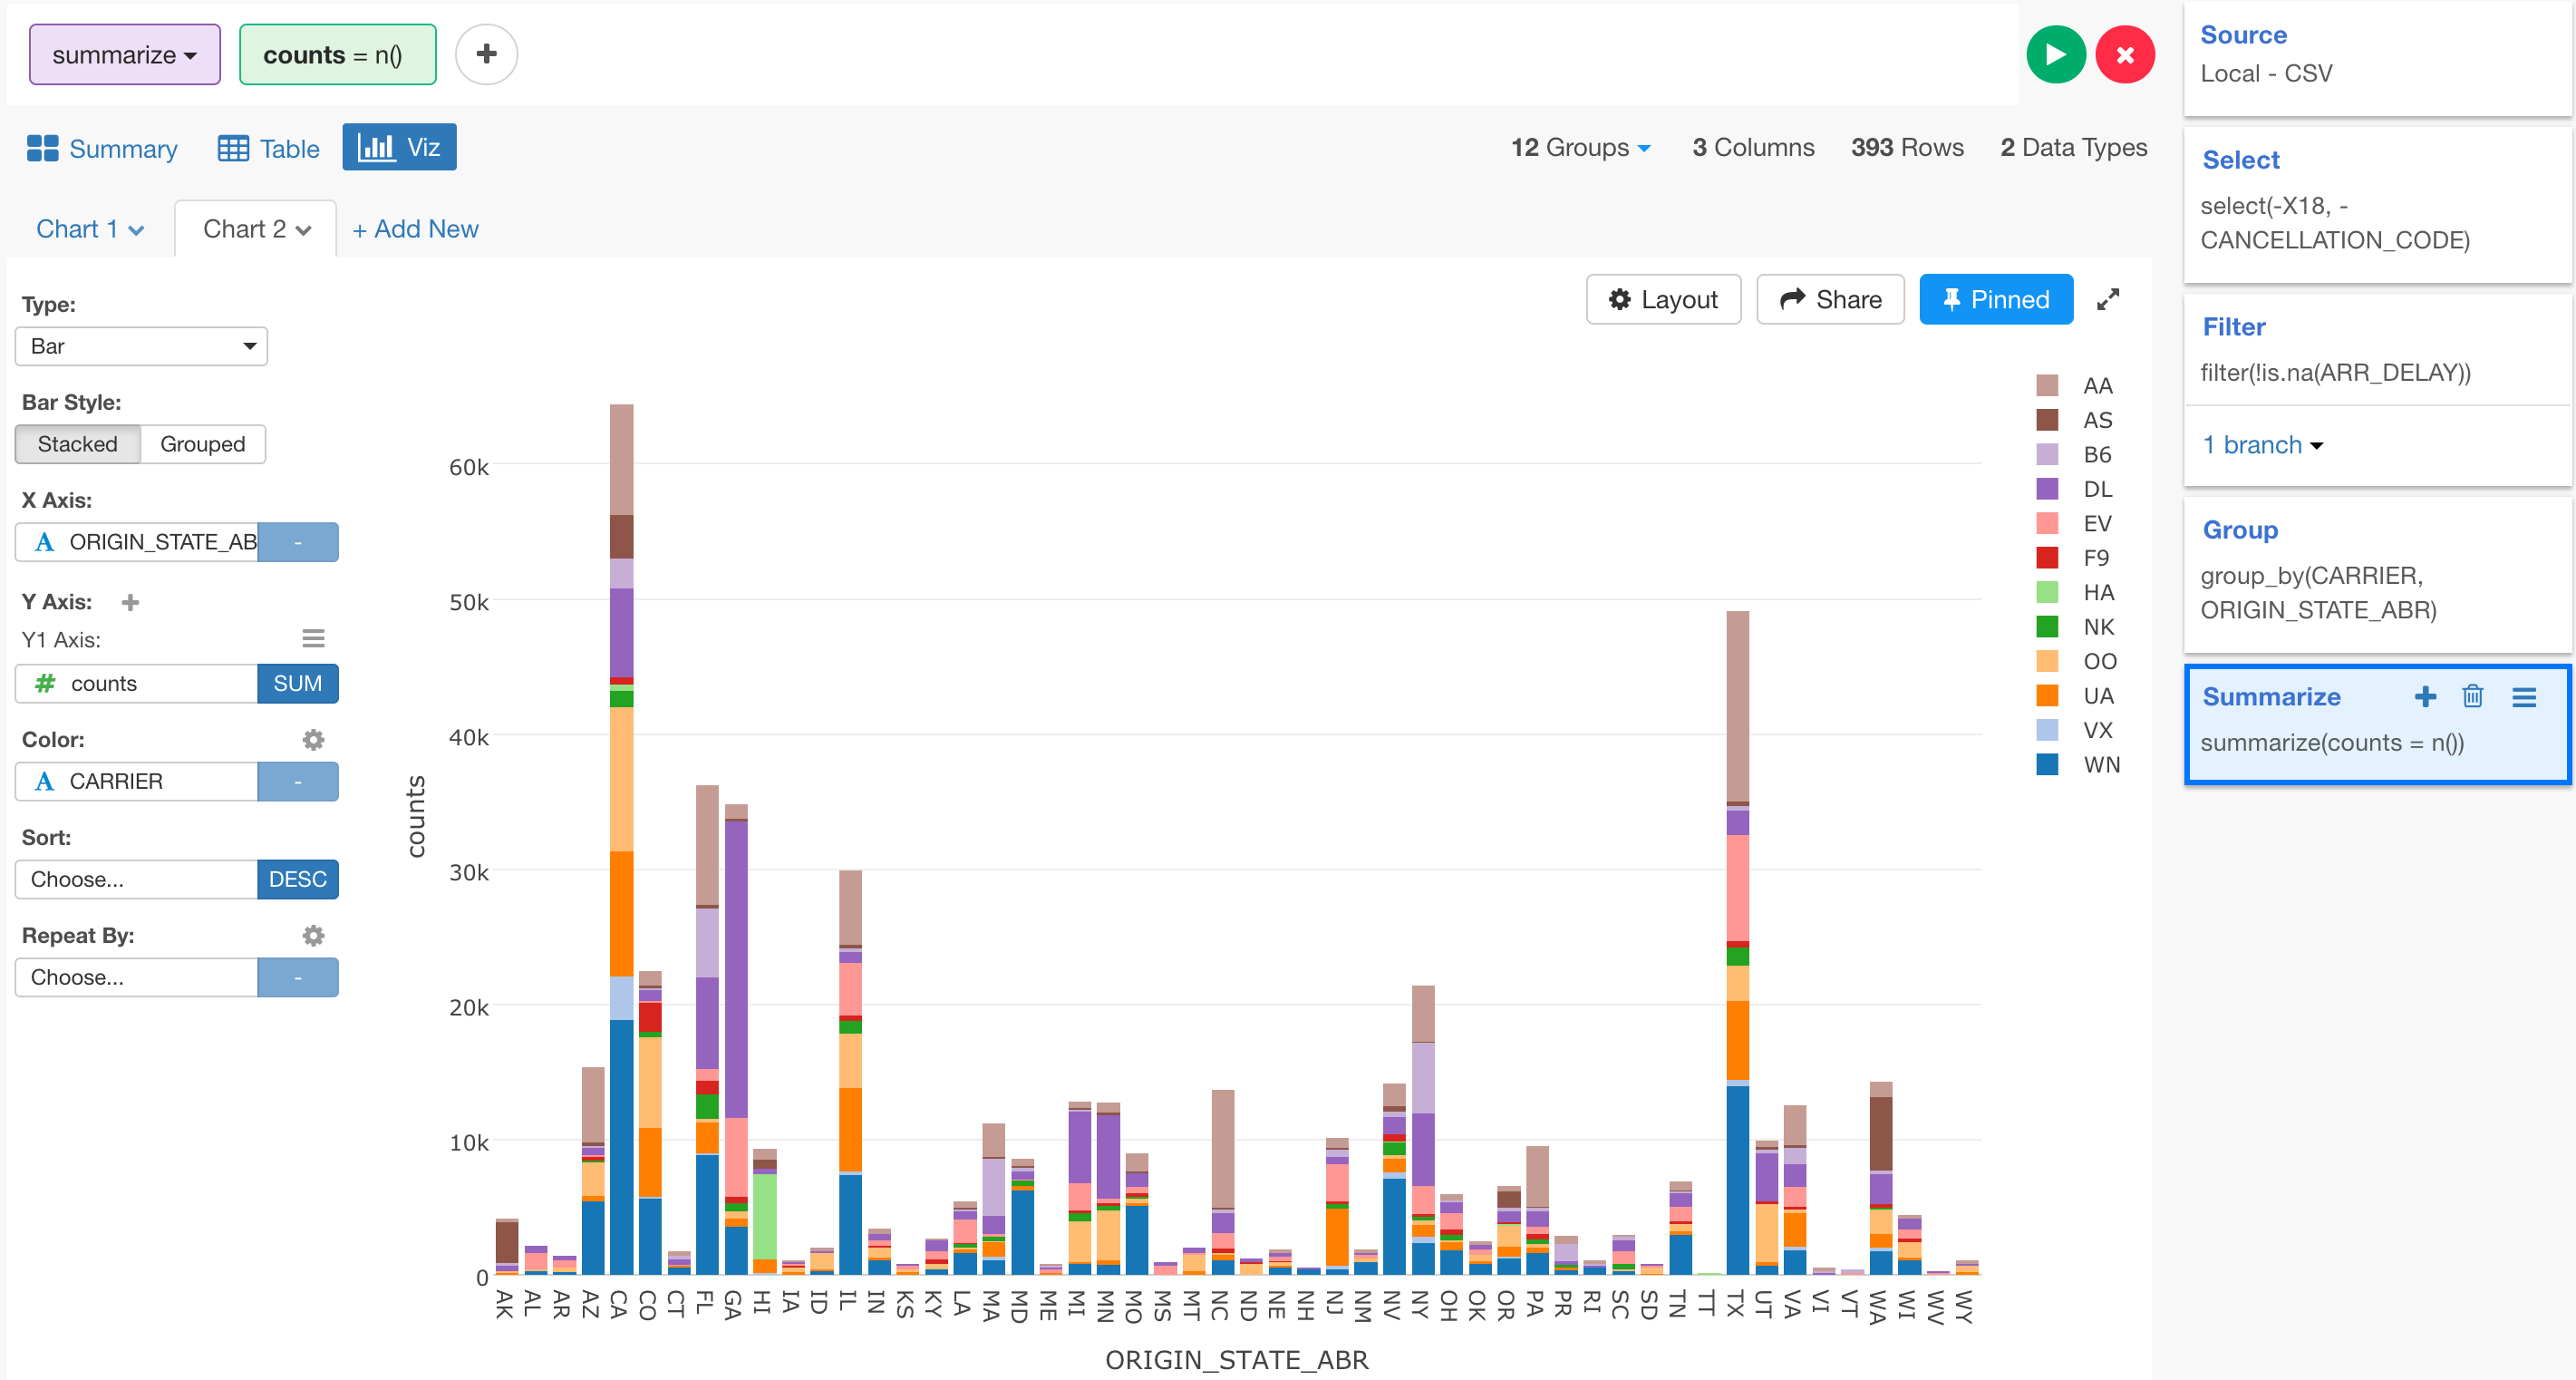Run the pipeline with the green play icon
2576x1380 pixels.
click(x=2055, y=54)
